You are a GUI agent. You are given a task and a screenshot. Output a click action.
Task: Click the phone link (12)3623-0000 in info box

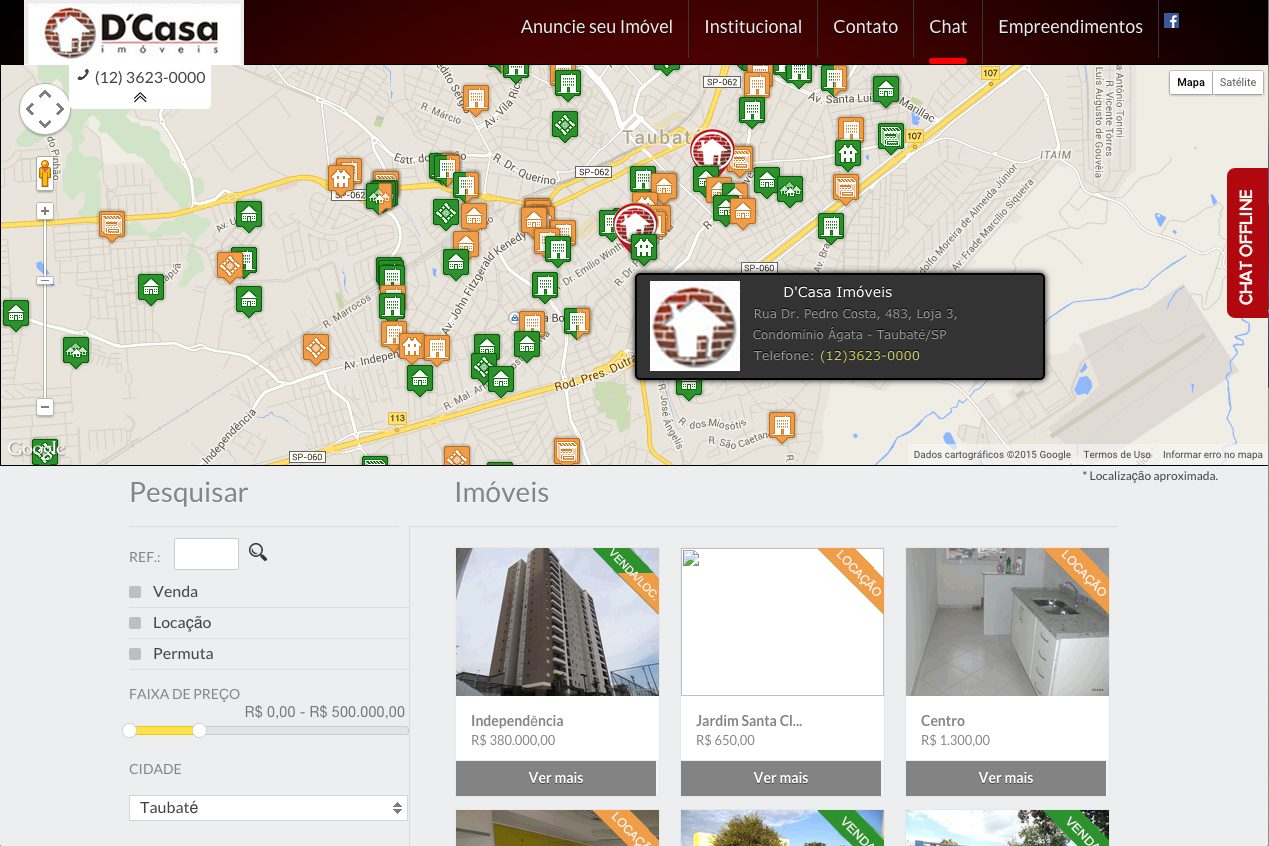point(869,356)
